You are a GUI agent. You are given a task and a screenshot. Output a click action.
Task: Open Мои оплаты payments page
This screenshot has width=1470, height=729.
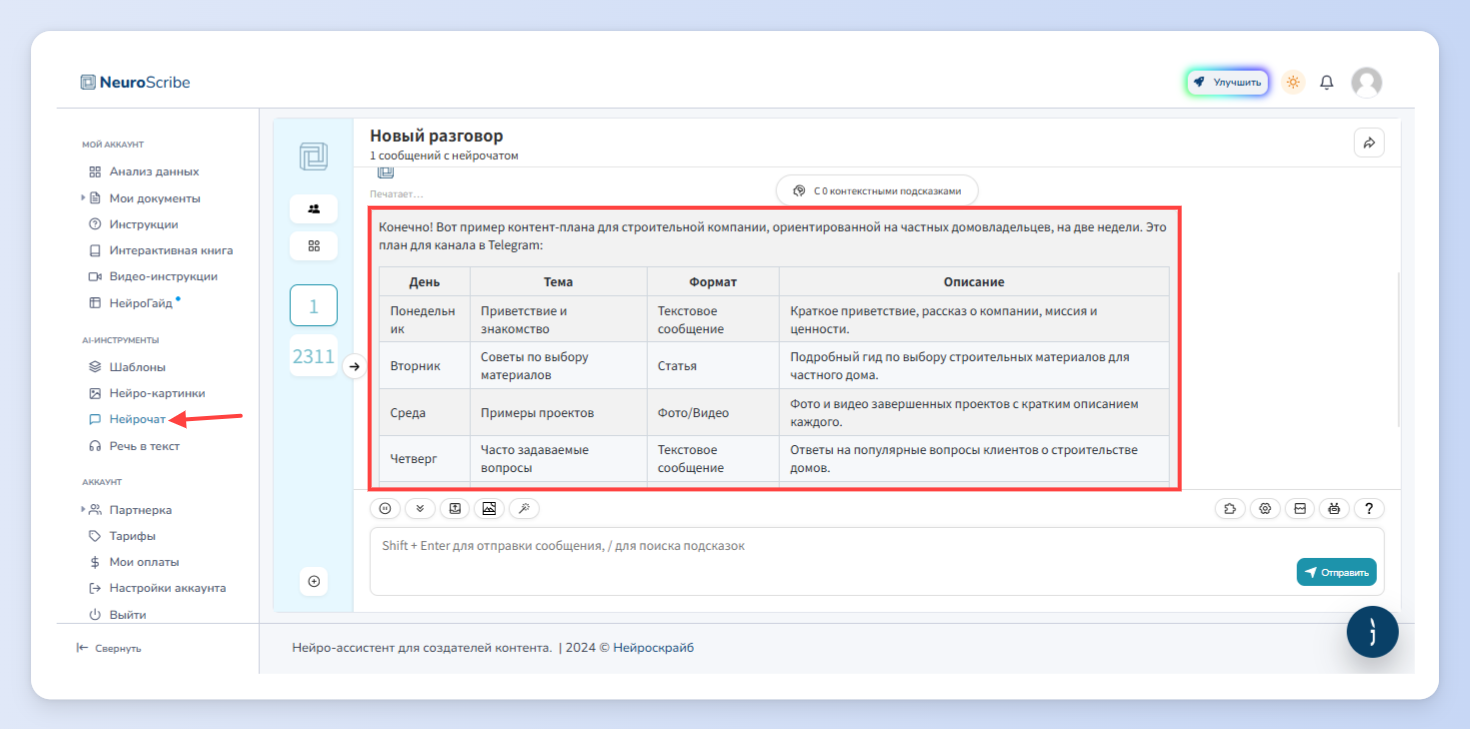(144, 562)
